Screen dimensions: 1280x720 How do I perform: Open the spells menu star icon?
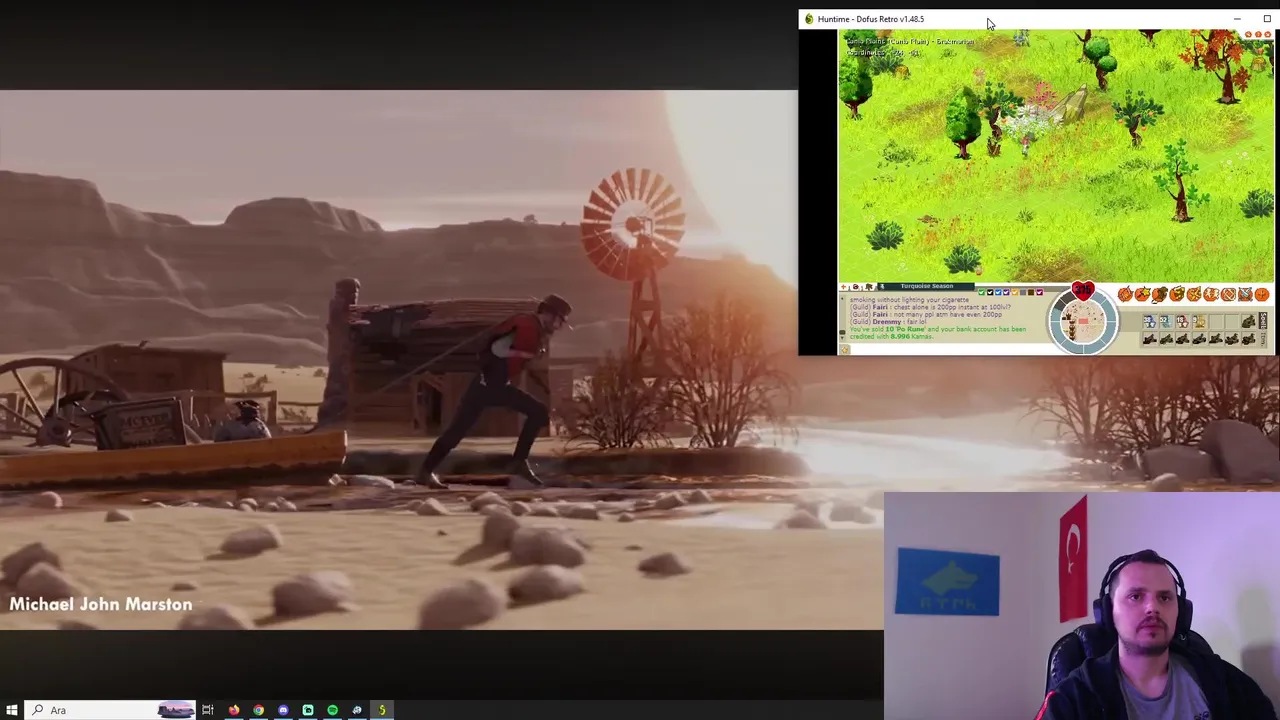point(1142,294)
